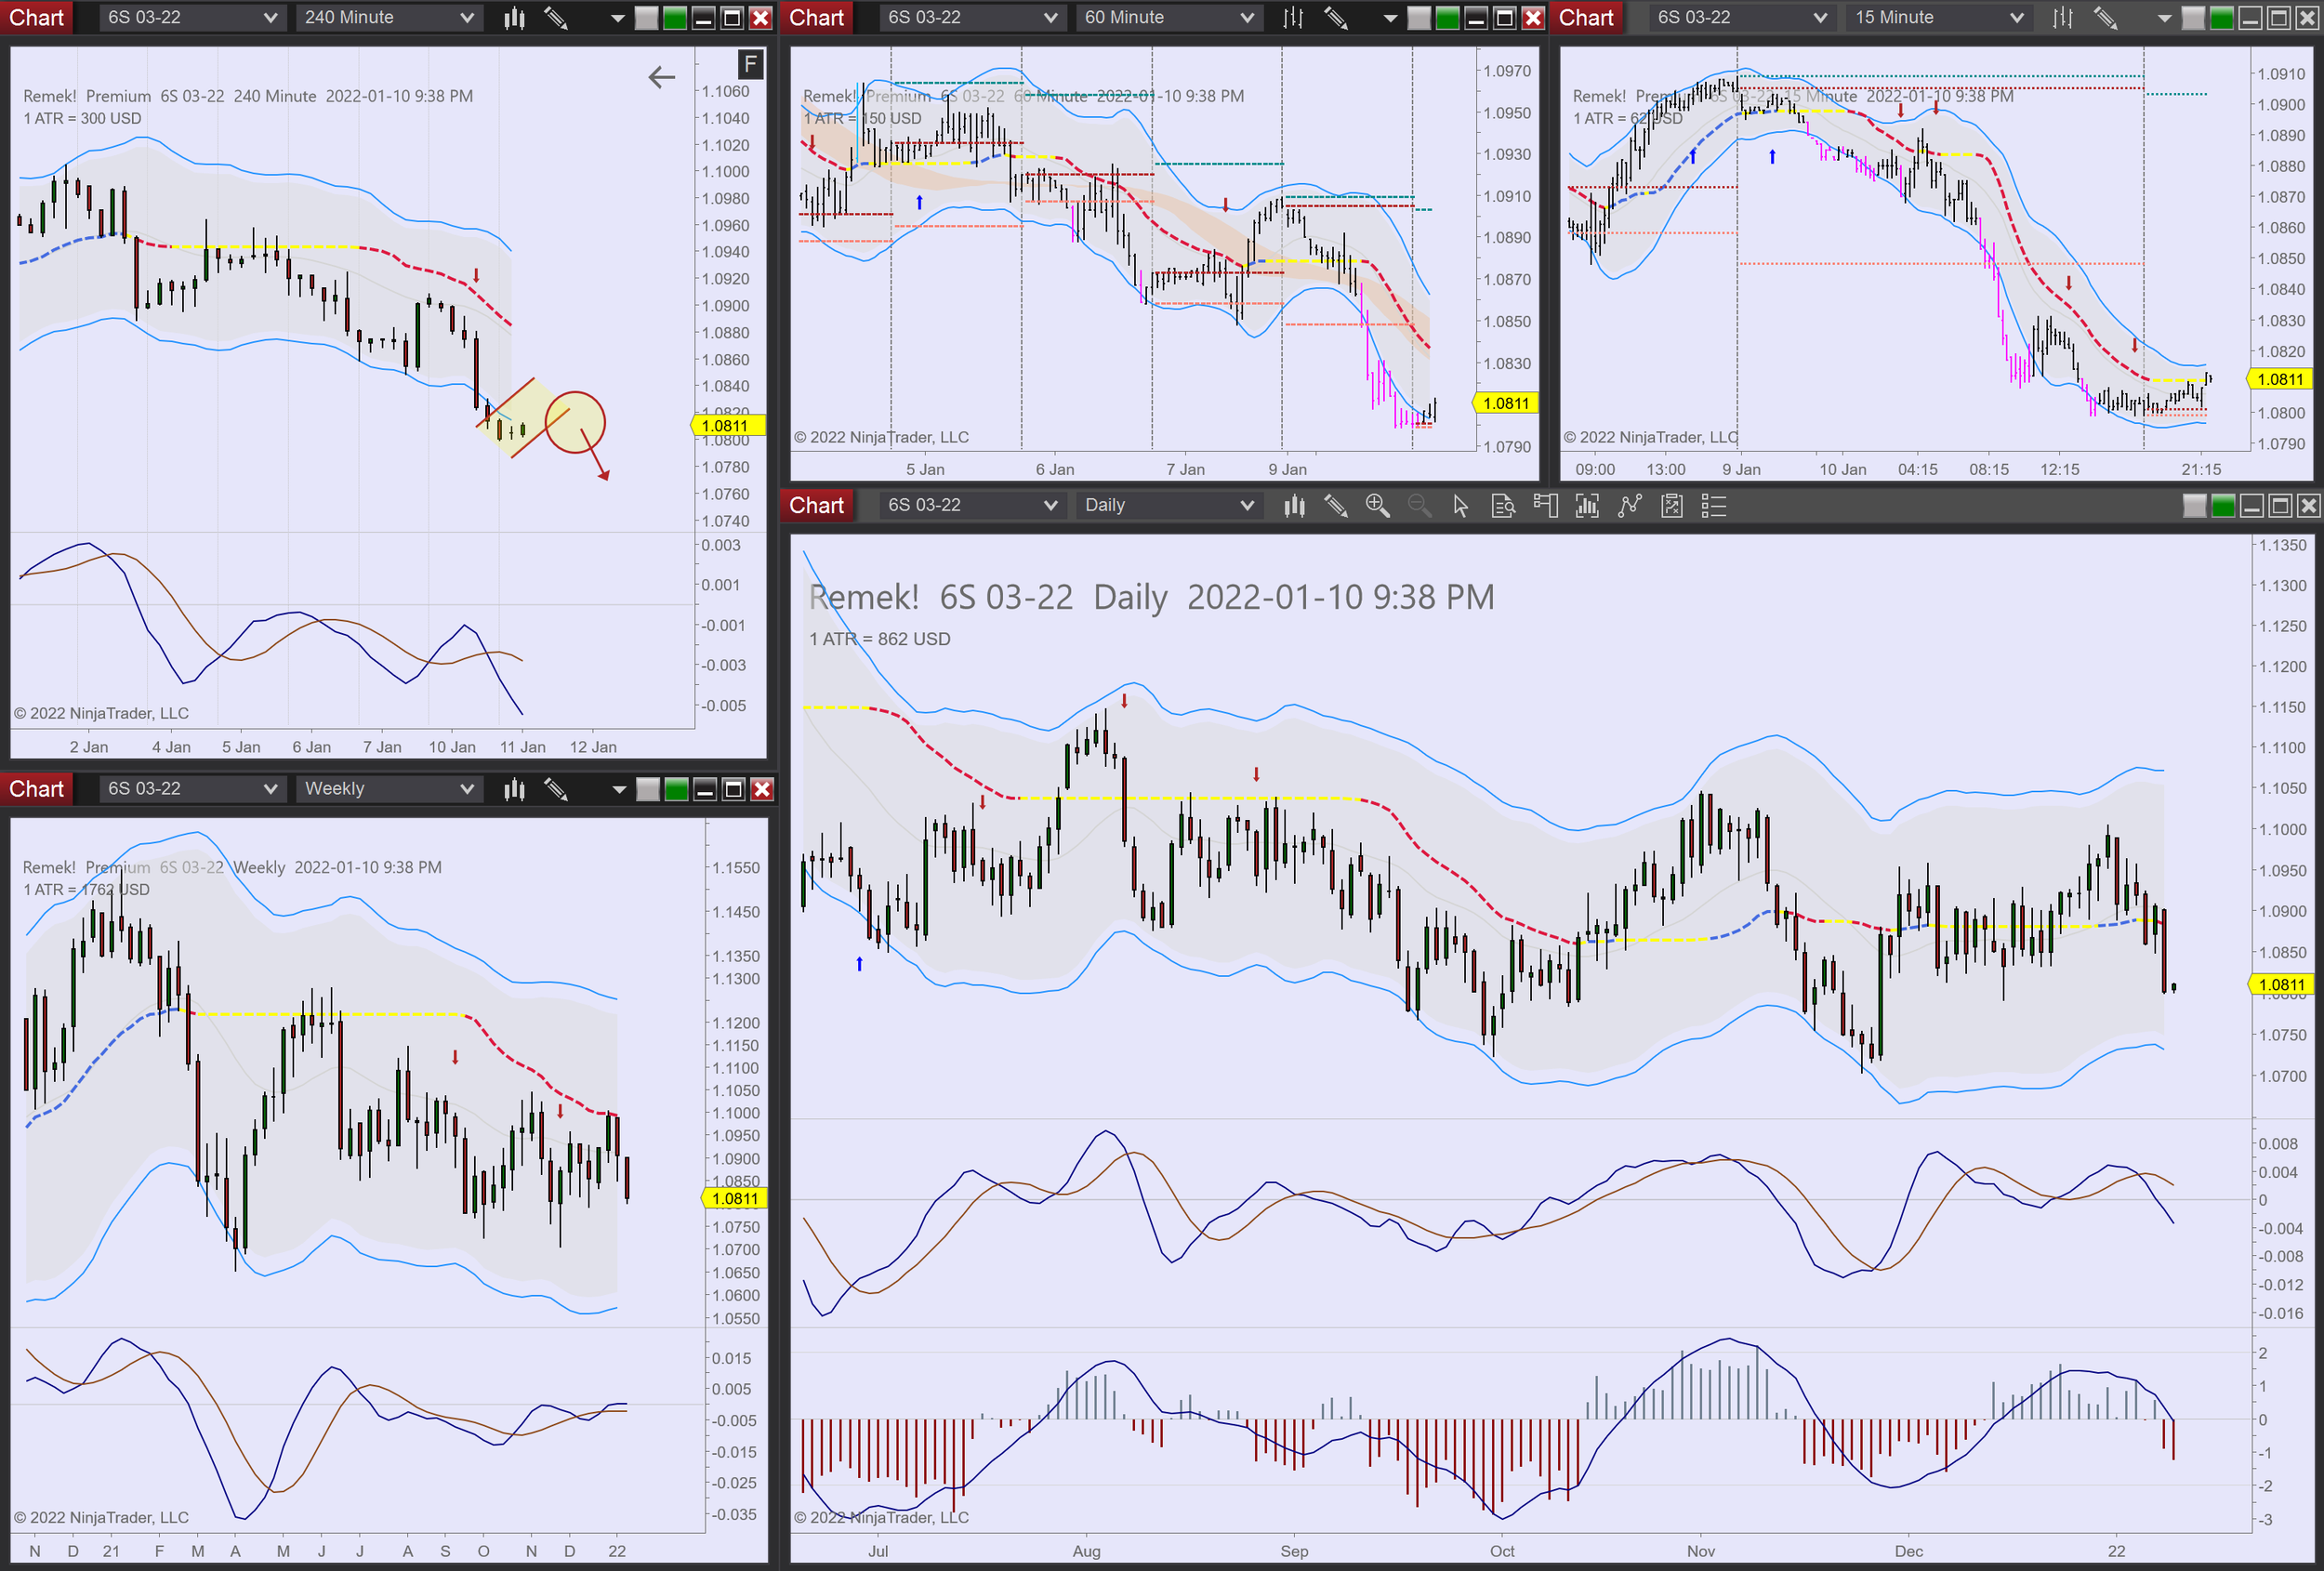Open instrument dropdown on Weekly chart
Screen dimensions: 2324x1571
click(270, 789)
